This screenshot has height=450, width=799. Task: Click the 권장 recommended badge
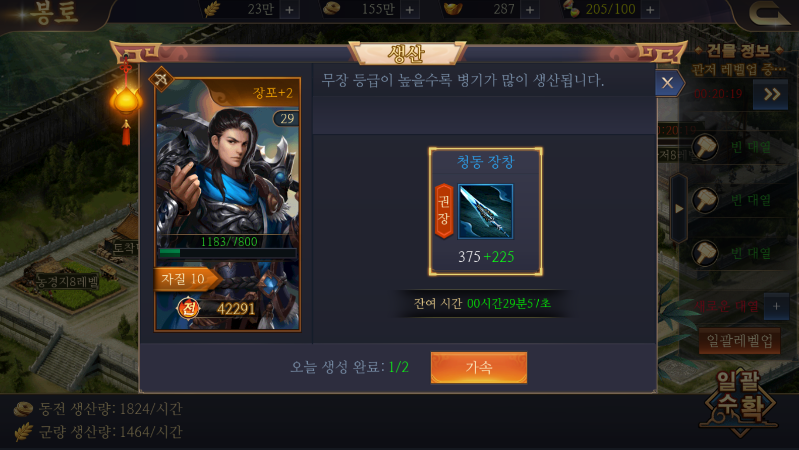tap(444, 210)
